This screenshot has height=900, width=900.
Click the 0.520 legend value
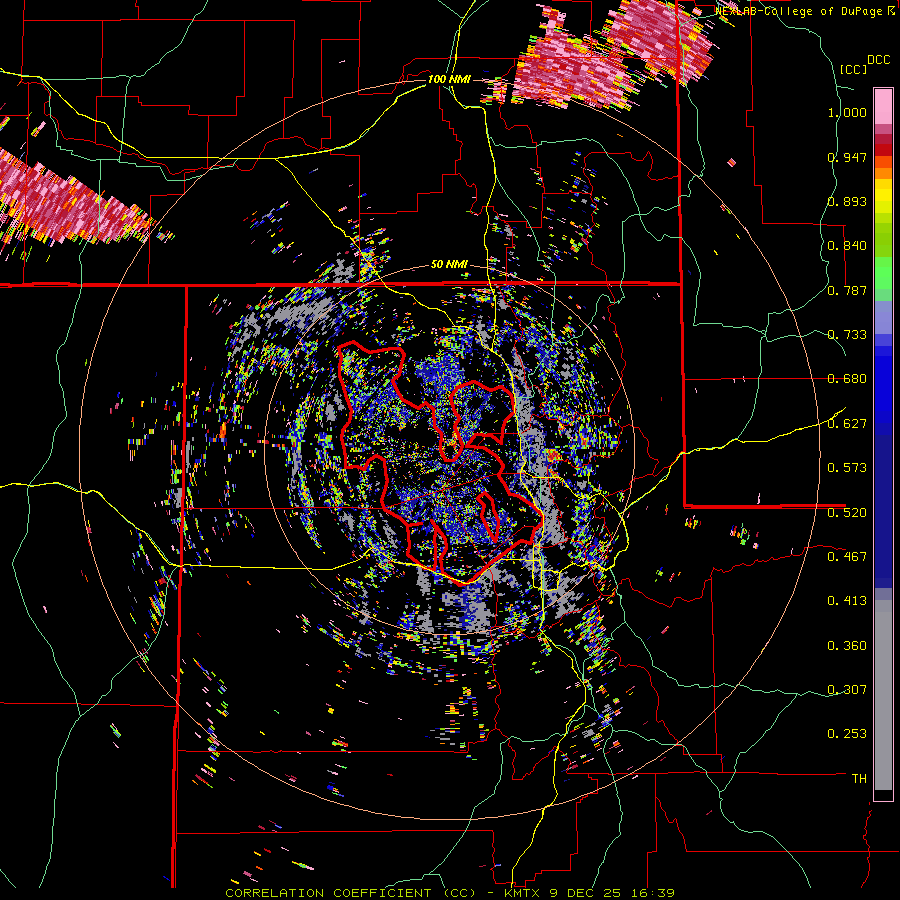(x=847, y=512)
